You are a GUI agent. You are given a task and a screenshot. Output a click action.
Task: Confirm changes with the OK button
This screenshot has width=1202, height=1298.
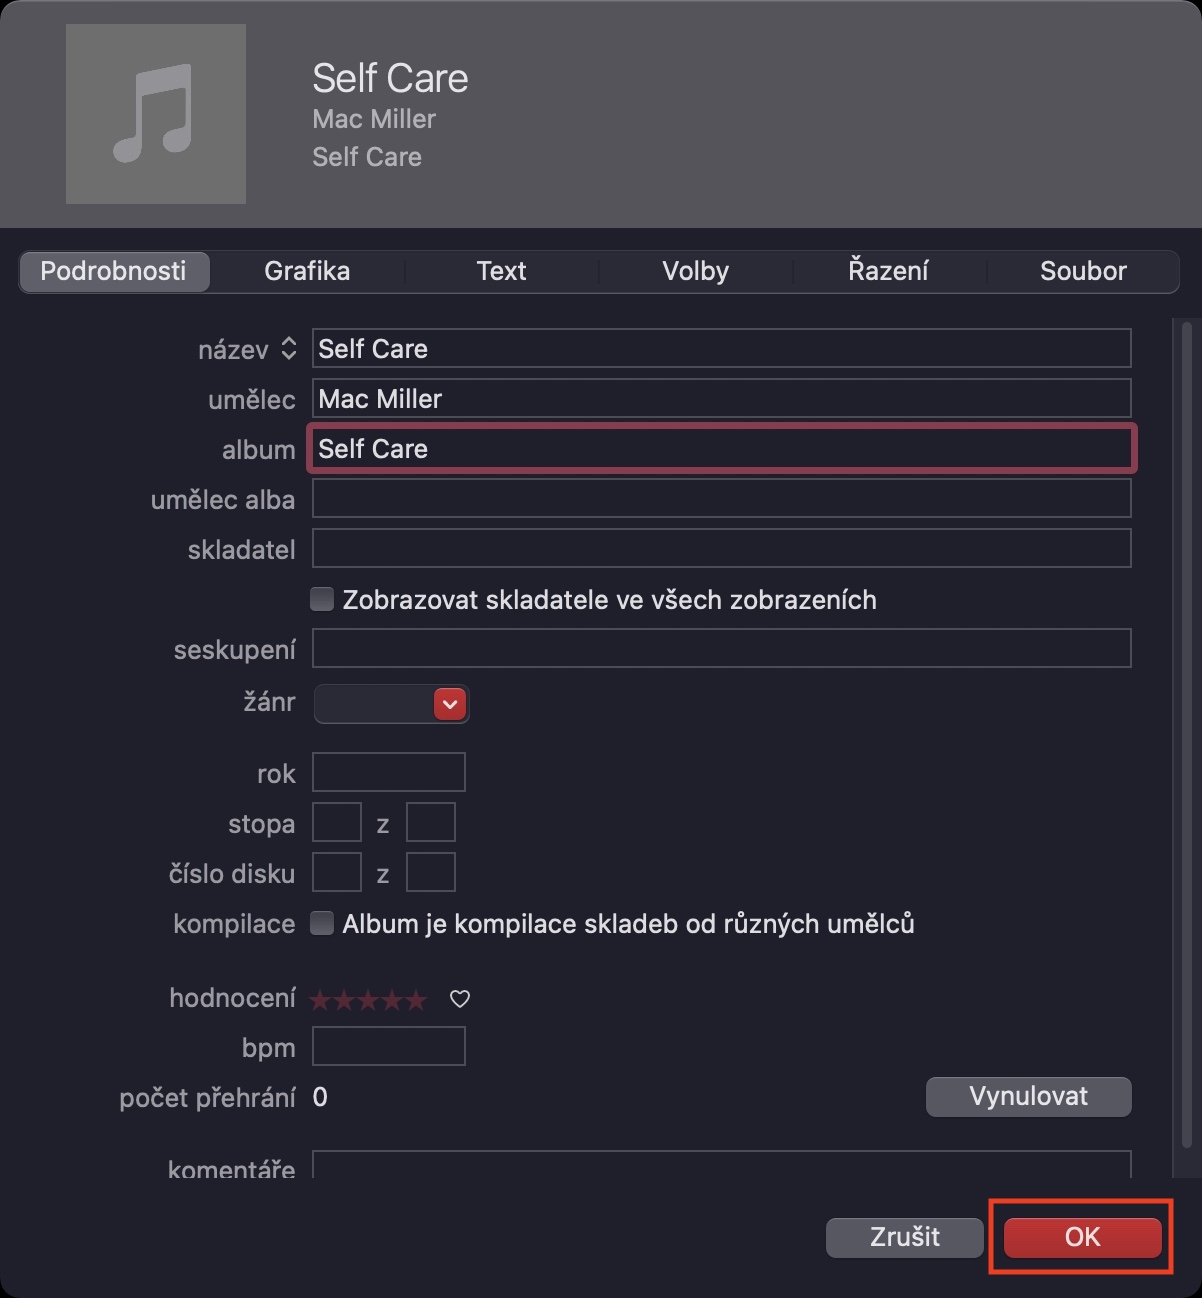tap(1082, 1237)
